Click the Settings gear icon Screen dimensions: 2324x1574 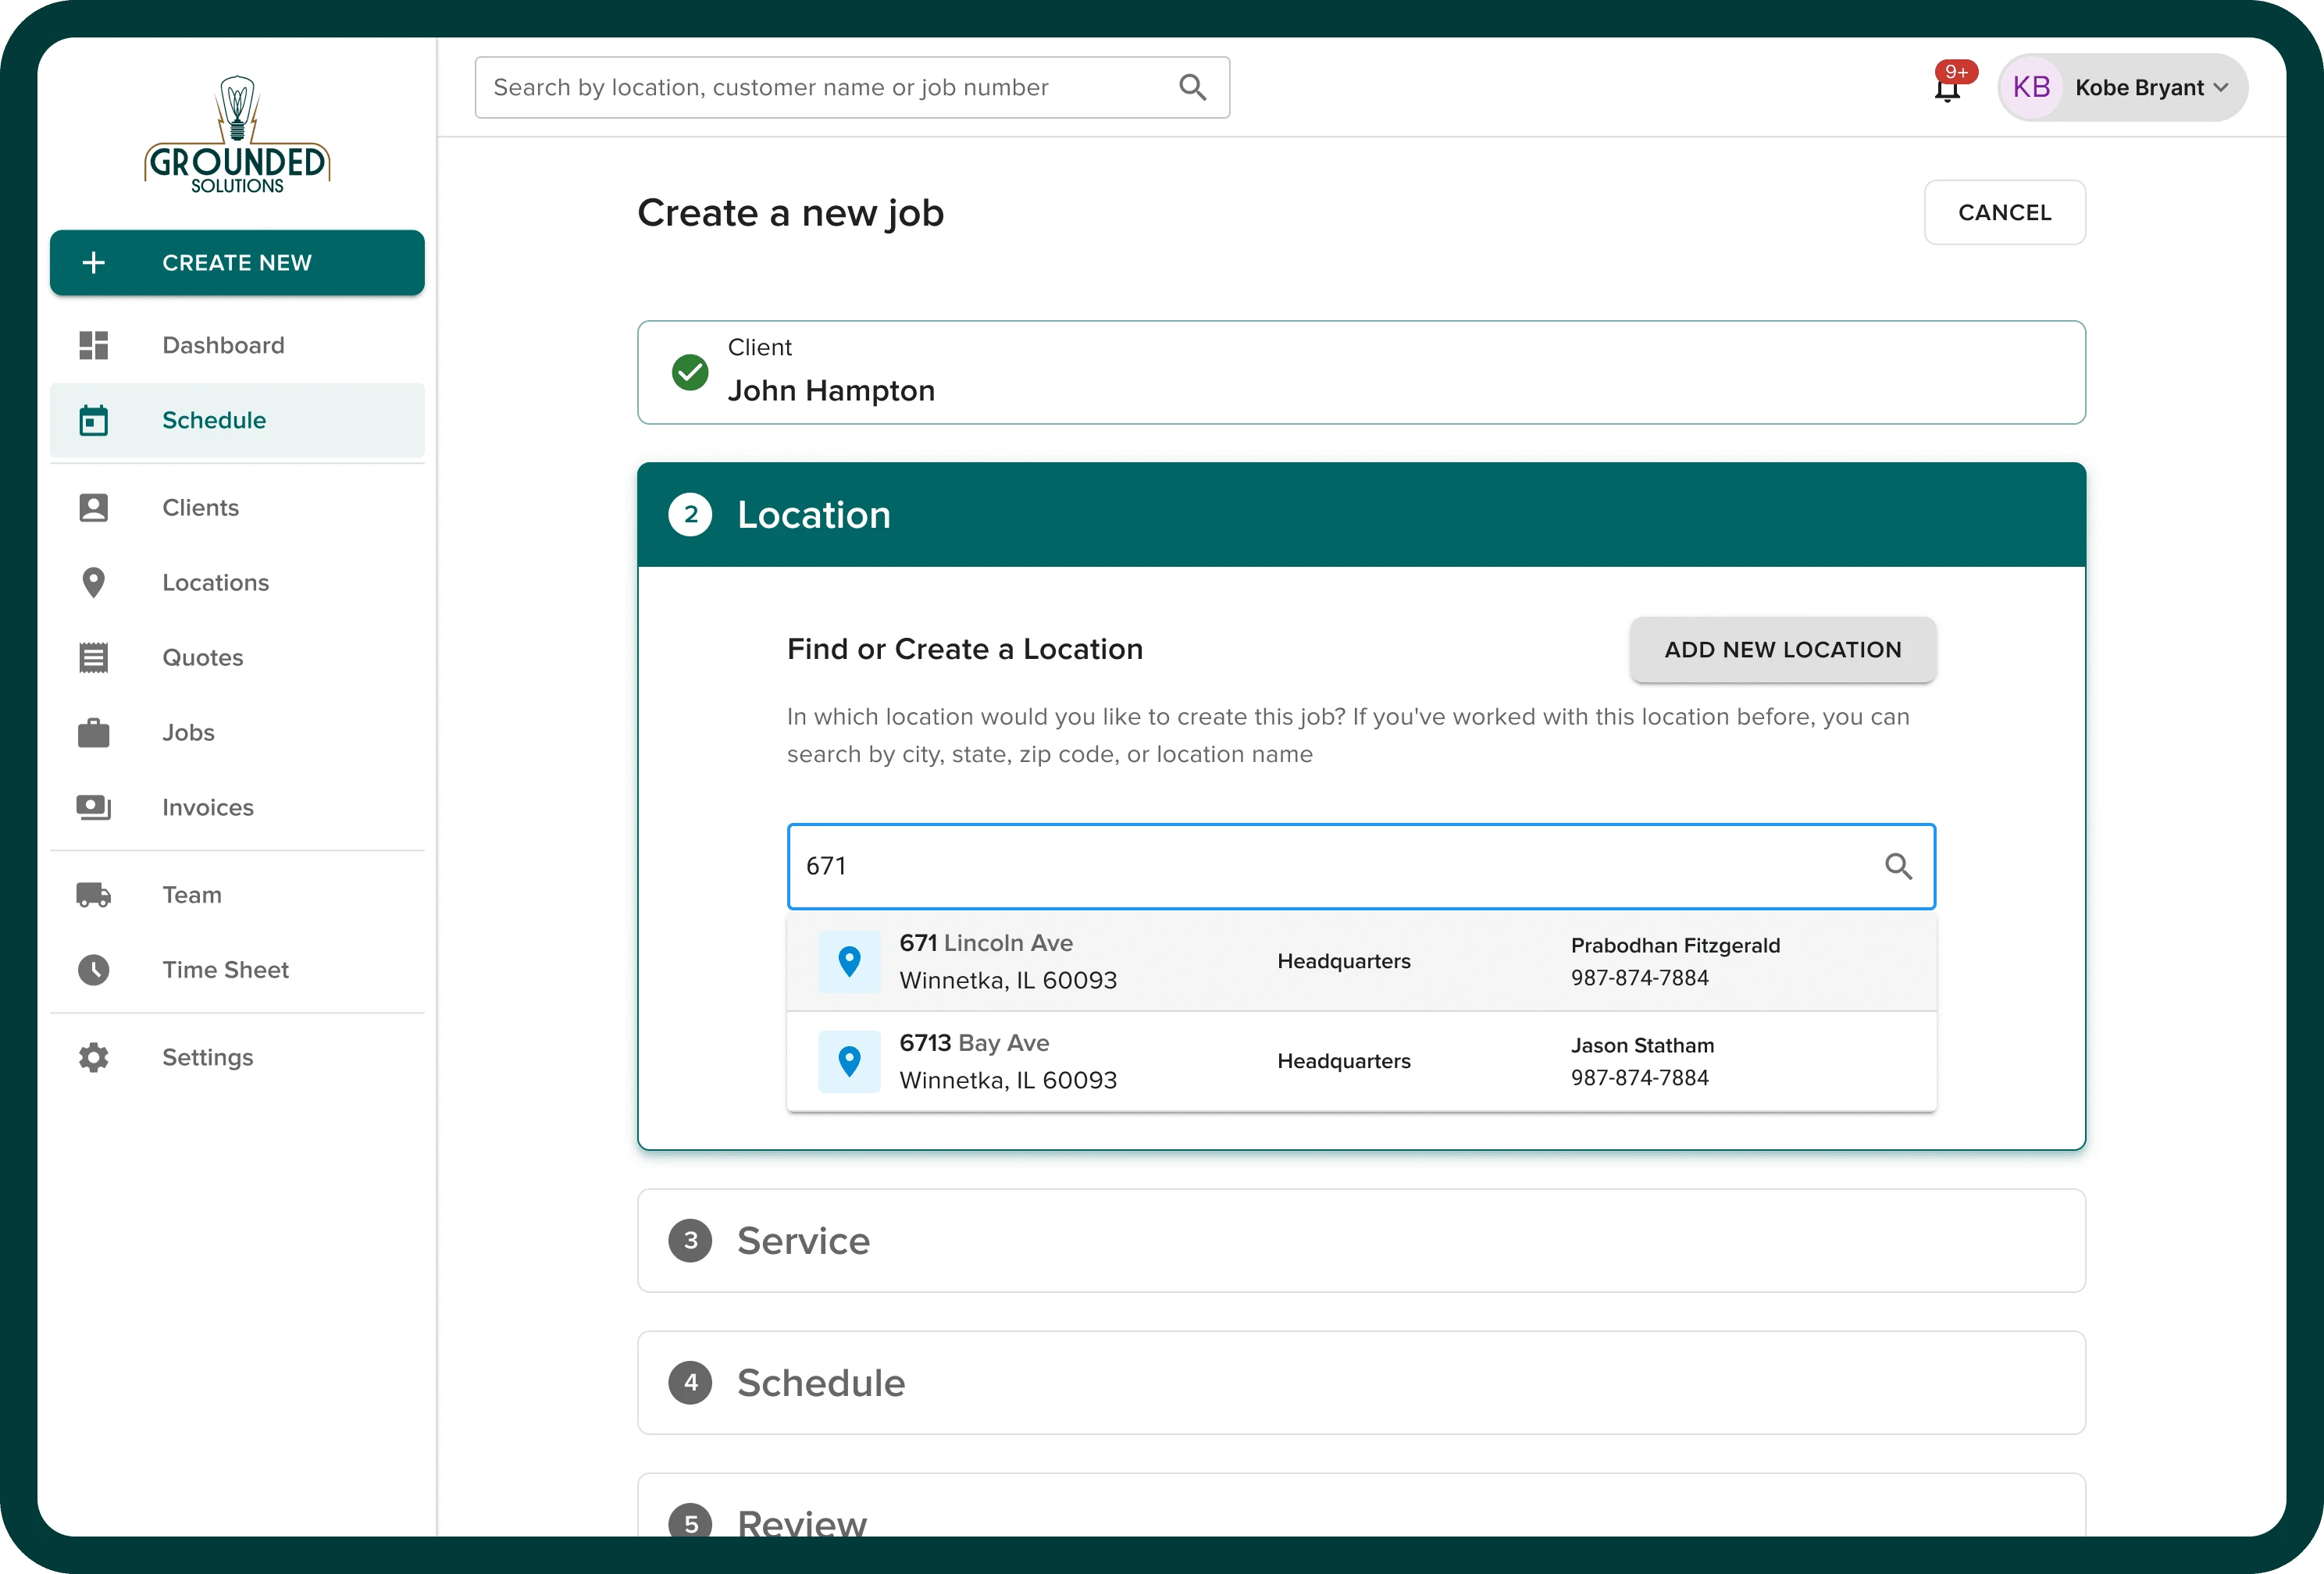pos(94,1057)
